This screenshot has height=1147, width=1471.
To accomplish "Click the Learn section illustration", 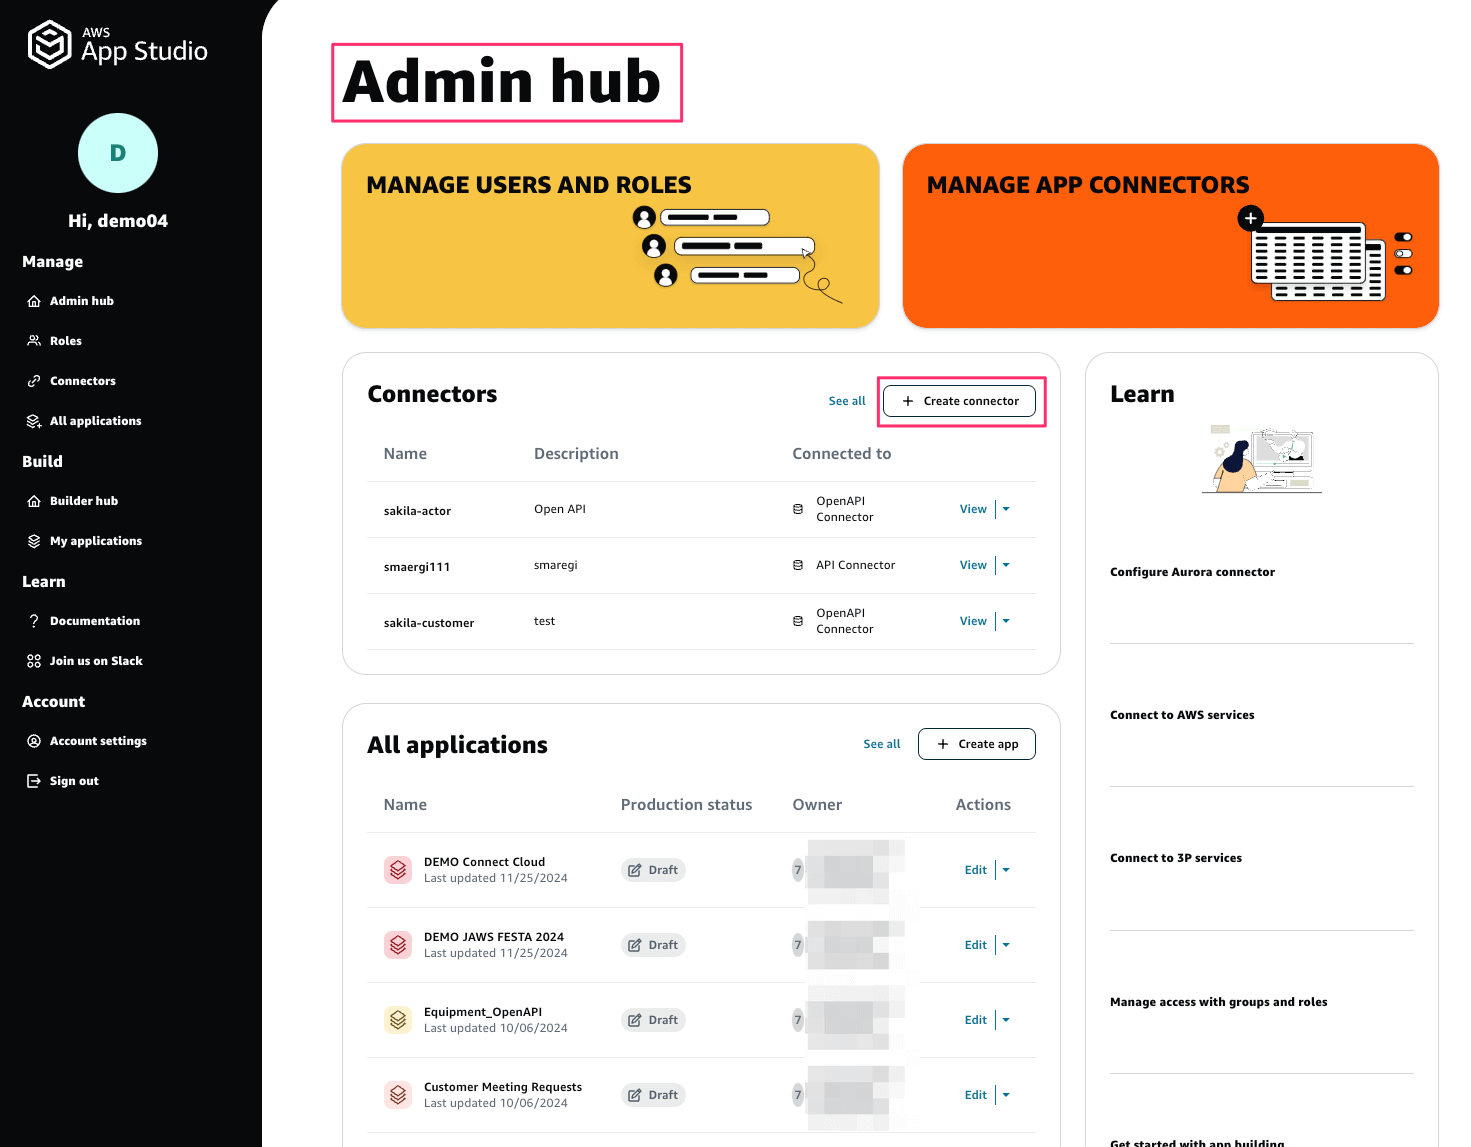I will (1262, 459).
